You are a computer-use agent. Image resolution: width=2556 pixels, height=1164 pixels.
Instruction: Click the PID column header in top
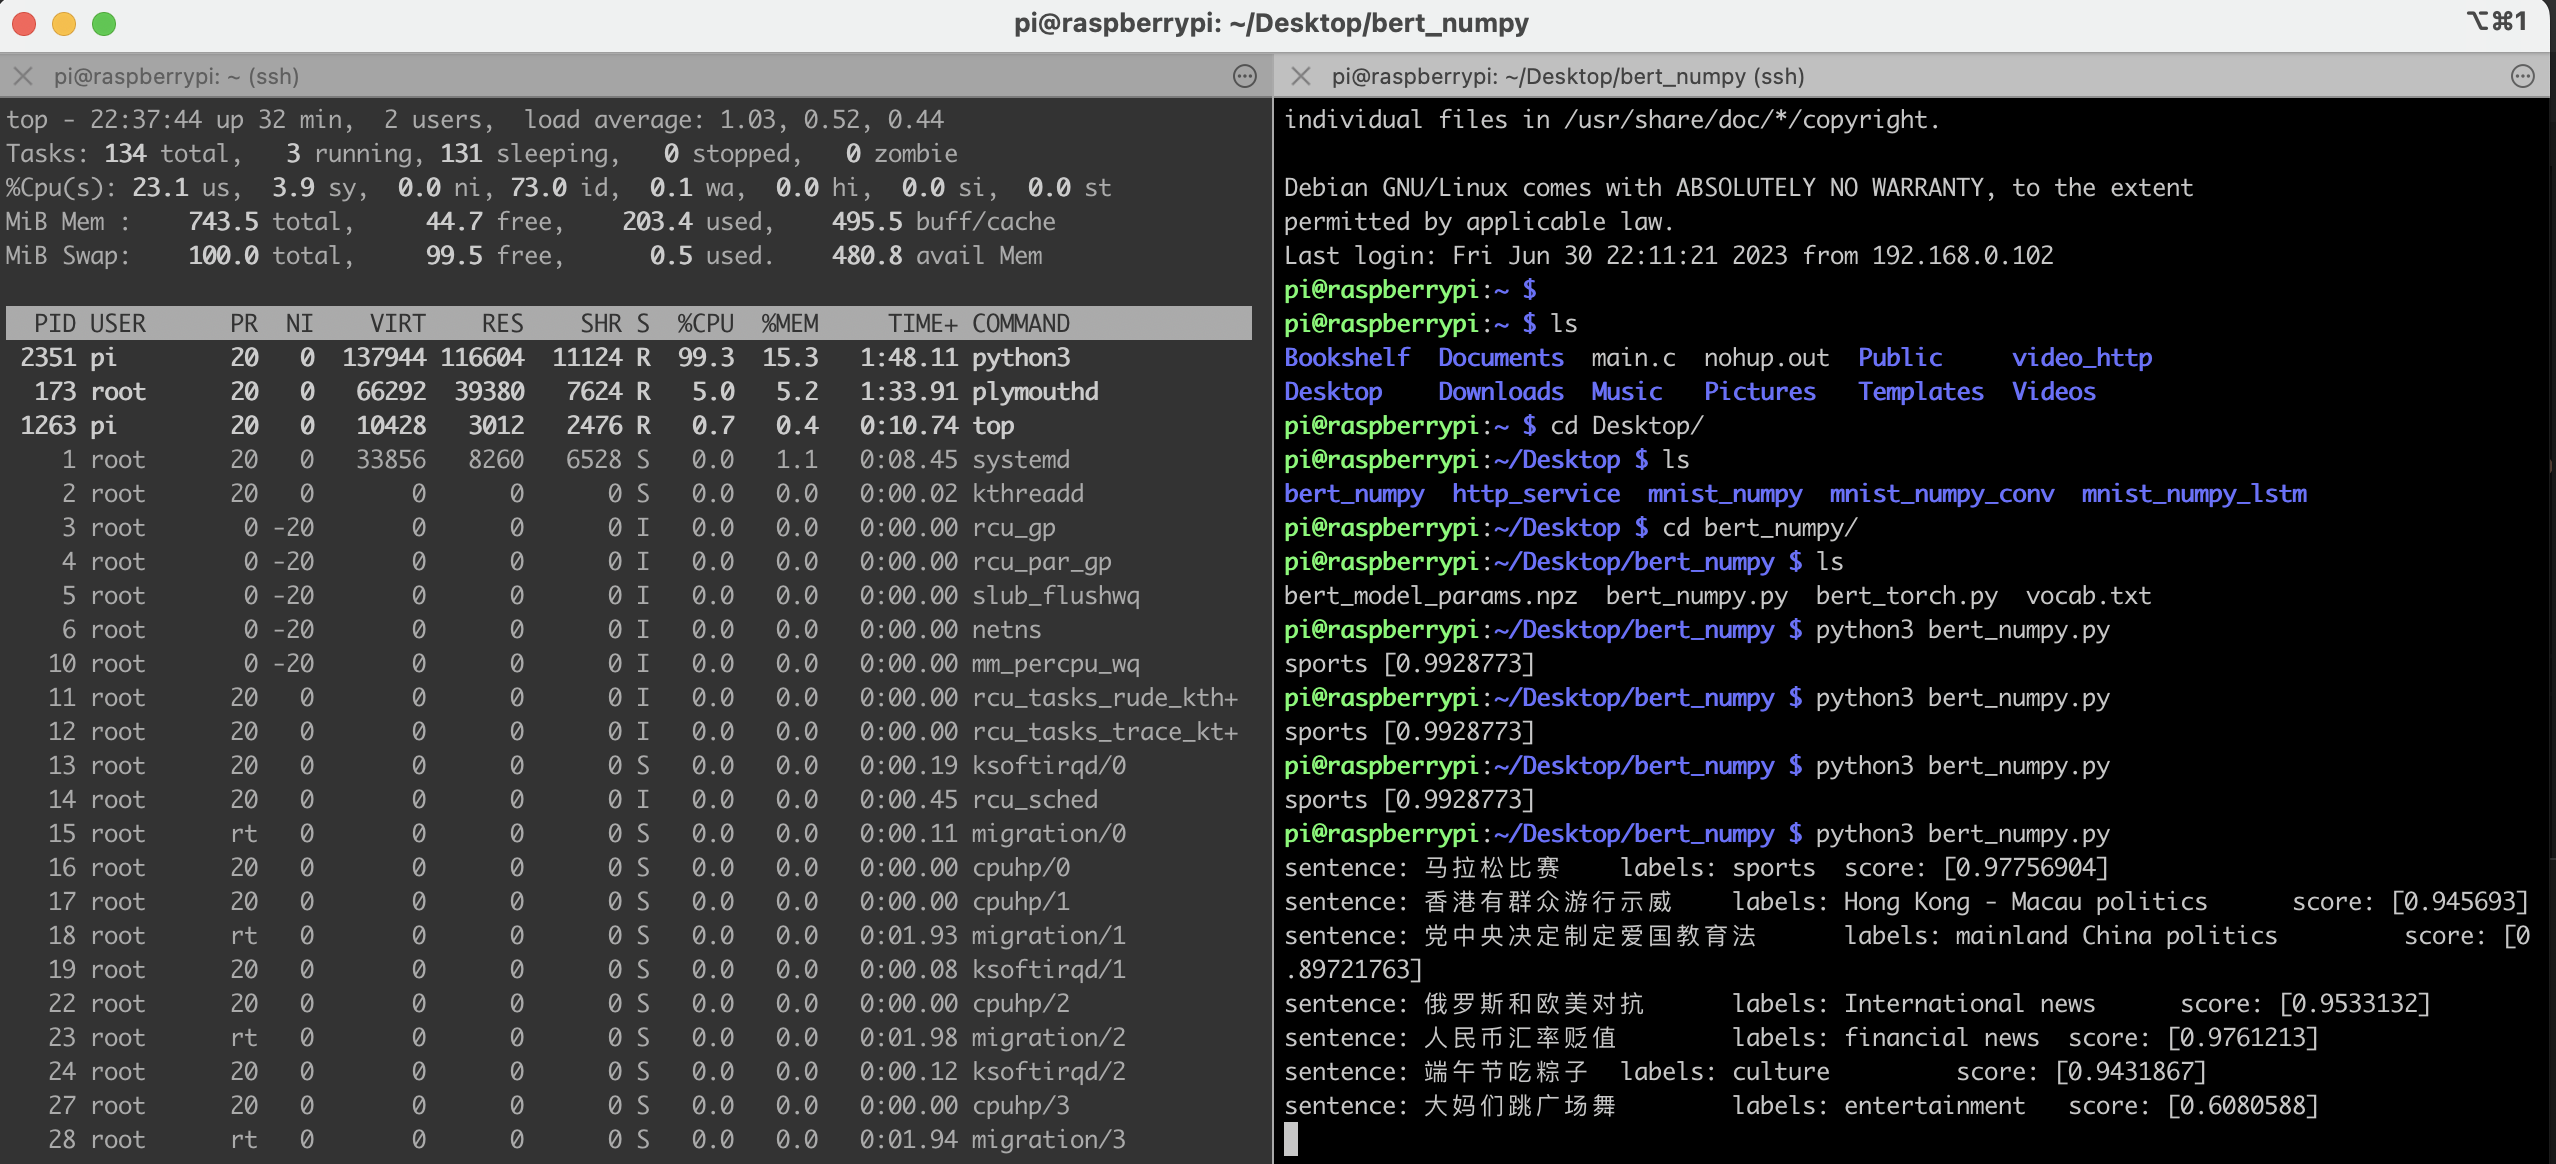(55, 324)
